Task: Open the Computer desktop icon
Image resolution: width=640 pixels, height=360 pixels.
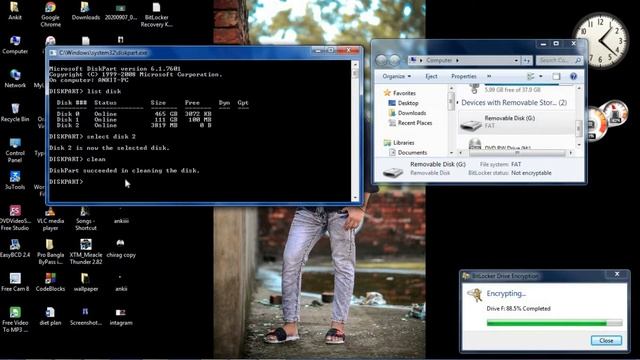Action: (x=15, y=45)
